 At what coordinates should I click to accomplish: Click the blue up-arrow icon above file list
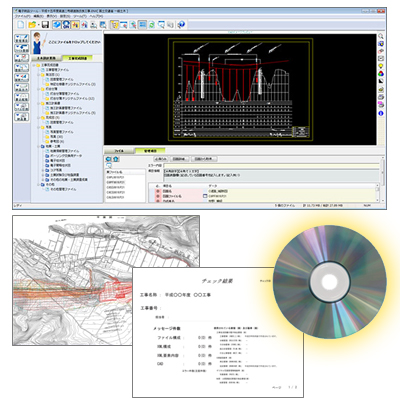tap(116, 159)
